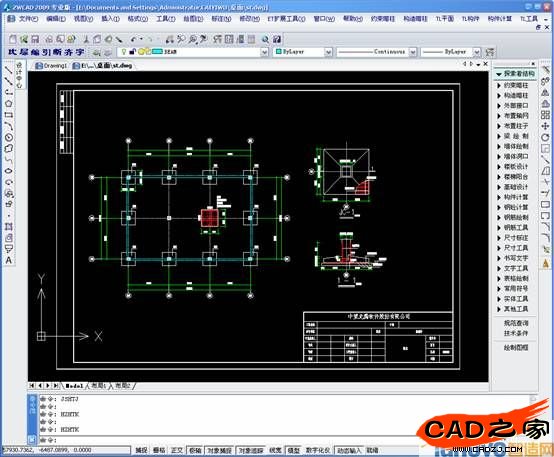Click the Undo arrow in the toolbar
This screenshot has width=554, height=457.
click(134, 39)
